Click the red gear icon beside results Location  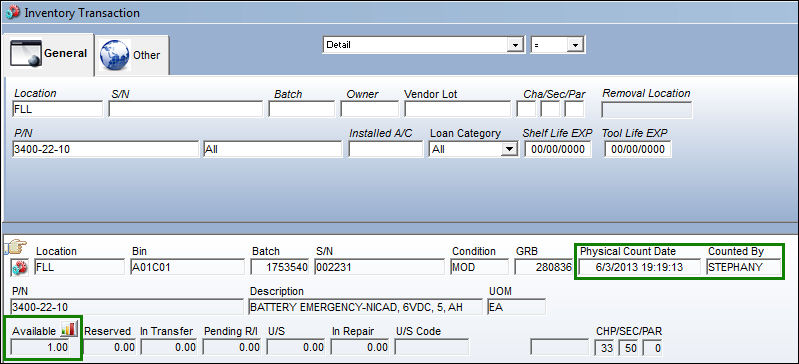(20, 267)
